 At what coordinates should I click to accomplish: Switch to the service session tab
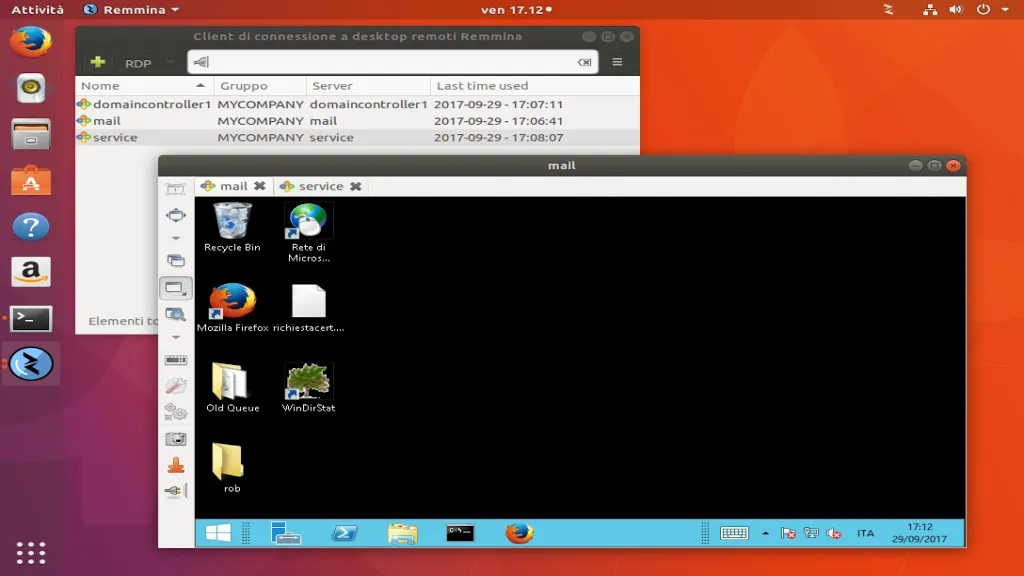tap(320, 186)
